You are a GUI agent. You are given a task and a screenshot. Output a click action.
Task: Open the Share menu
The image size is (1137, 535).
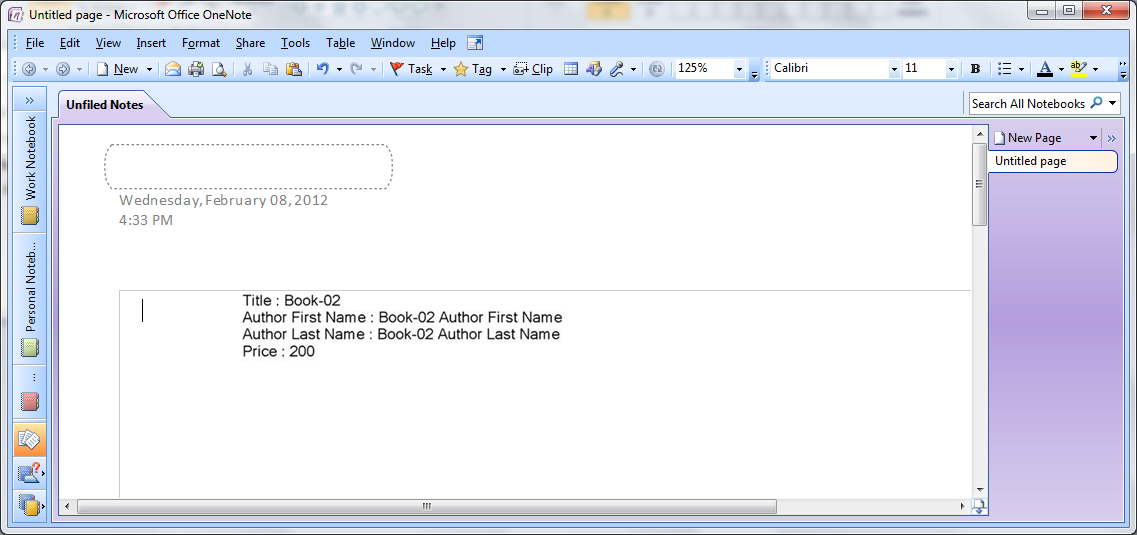[x=250, y=43]
